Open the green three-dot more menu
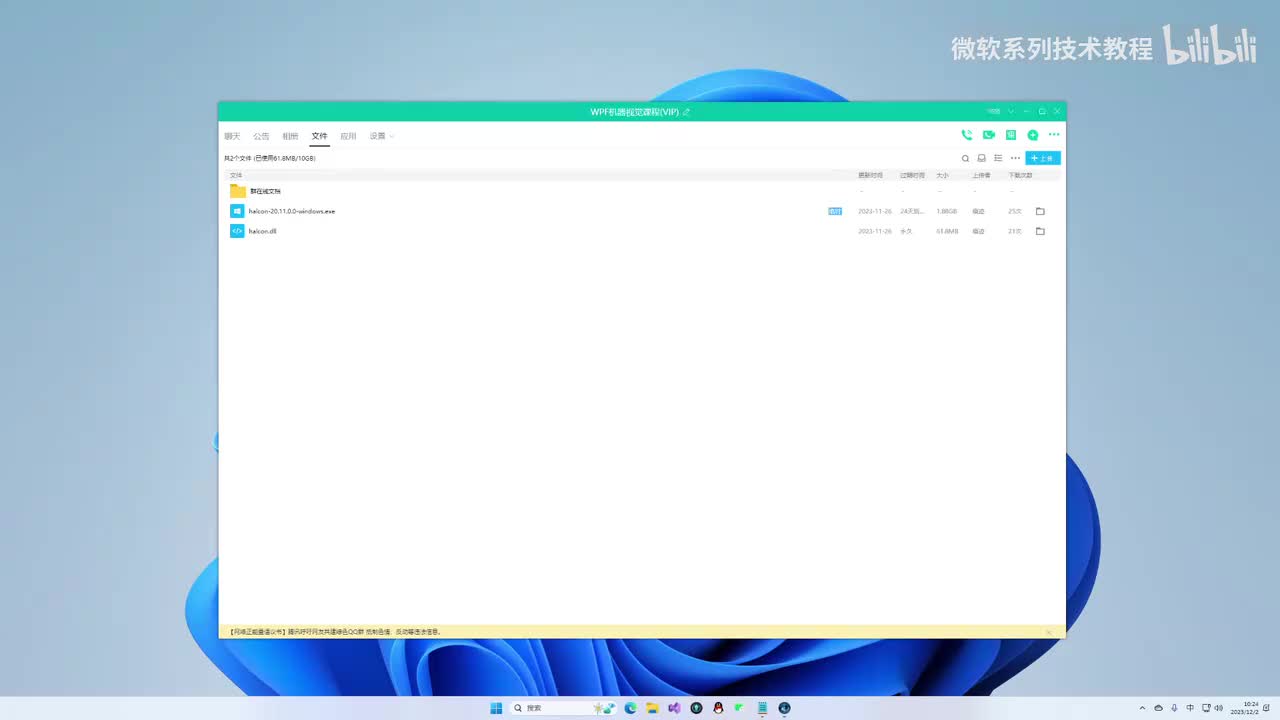Image resolution: width=1280 pixels, height=720 pixels. [x=1054, y=135]
